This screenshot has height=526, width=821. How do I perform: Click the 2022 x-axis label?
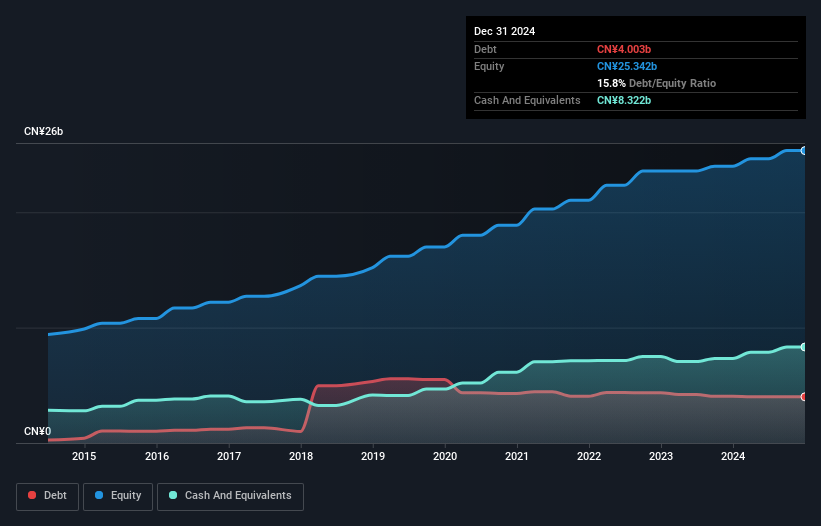pos(589,456)
